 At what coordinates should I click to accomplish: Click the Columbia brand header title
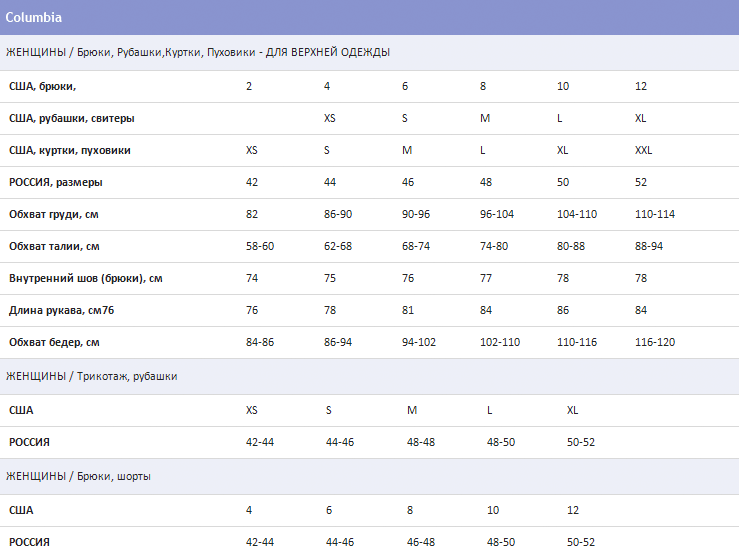click(33, 17)
